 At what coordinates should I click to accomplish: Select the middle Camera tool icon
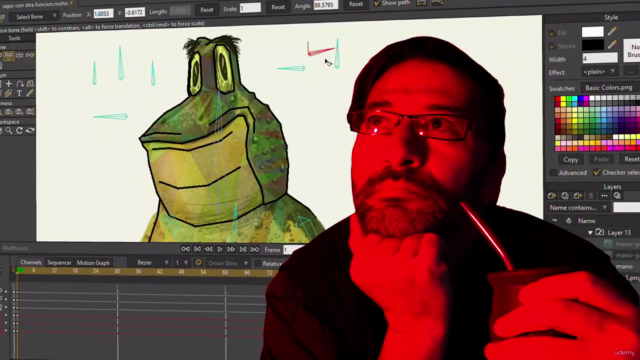[19, 111]
